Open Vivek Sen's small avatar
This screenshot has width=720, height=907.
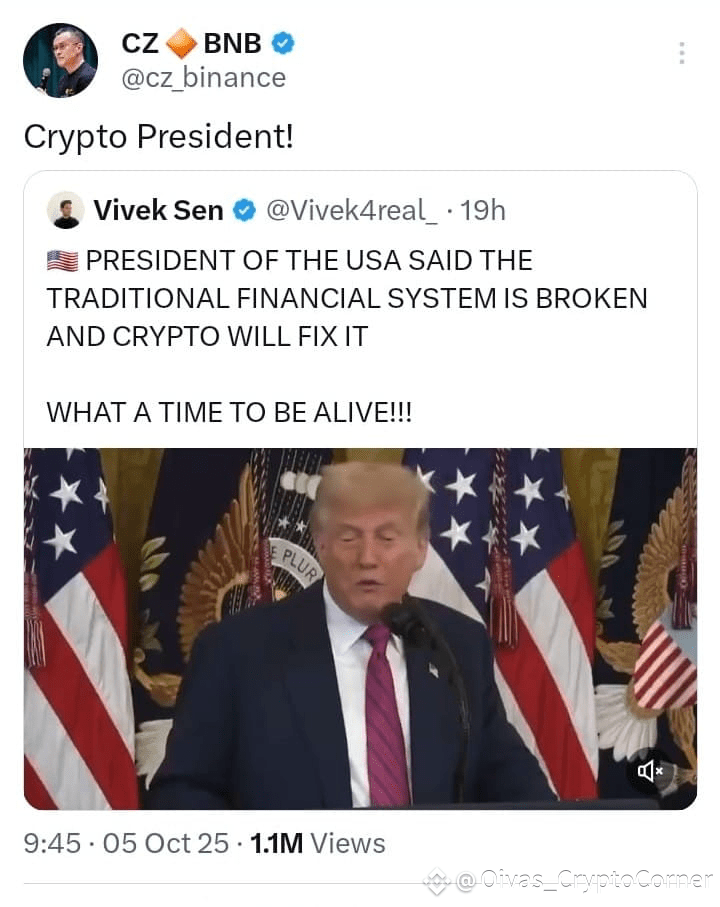[66, 210]
